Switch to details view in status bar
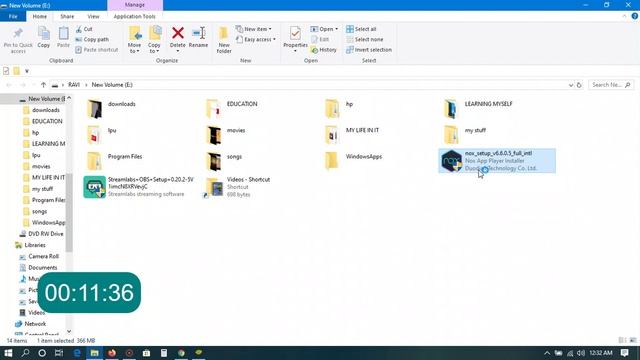 click(x=622, y=340)
